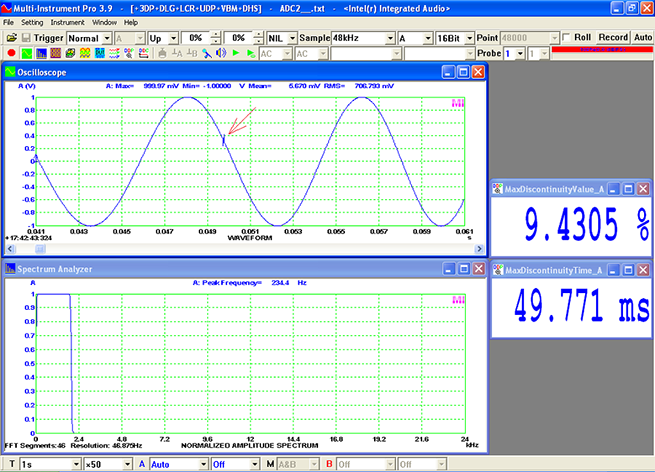Click the green play button in toolbar
655x472 pixels.
point(235,52)
